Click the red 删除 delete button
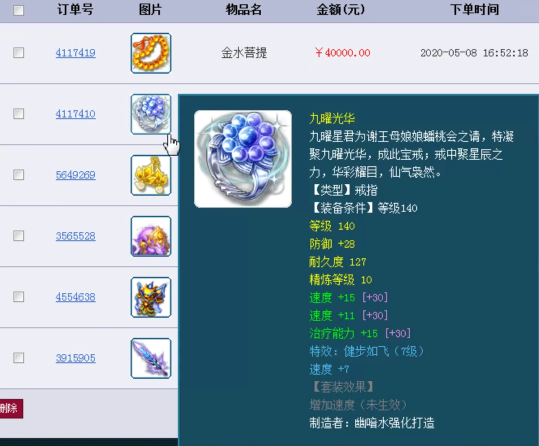The height and width of the screenshot is (446, 539). (11, 409)
